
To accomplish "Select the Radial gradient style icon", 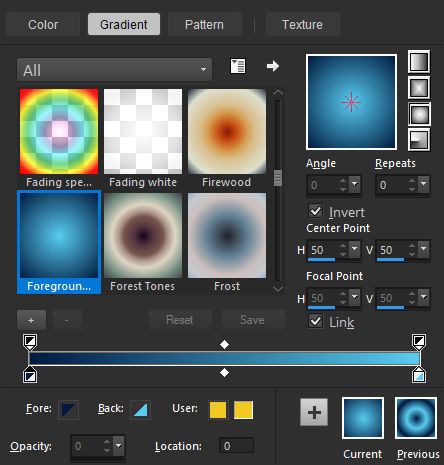I will coord(419,140).
